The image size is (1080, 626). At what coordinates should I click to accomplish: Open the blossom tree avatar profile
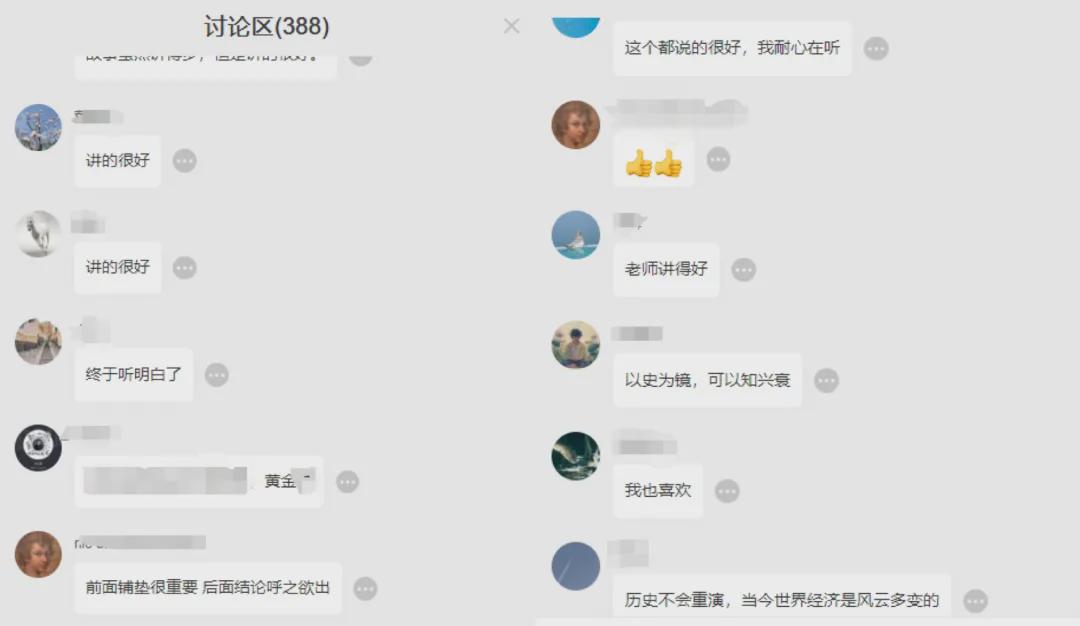pos(39,127)
